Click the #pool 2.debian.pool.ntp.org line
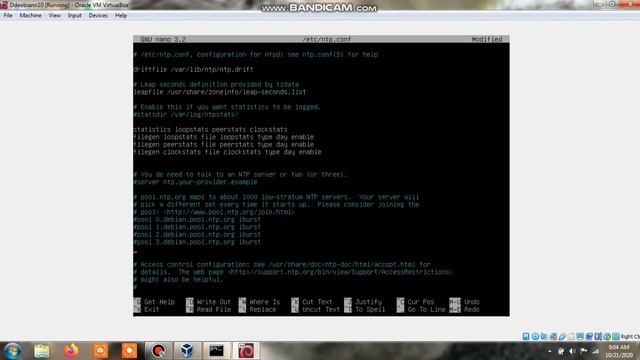640x360 pixels. (x=197, y=235)
